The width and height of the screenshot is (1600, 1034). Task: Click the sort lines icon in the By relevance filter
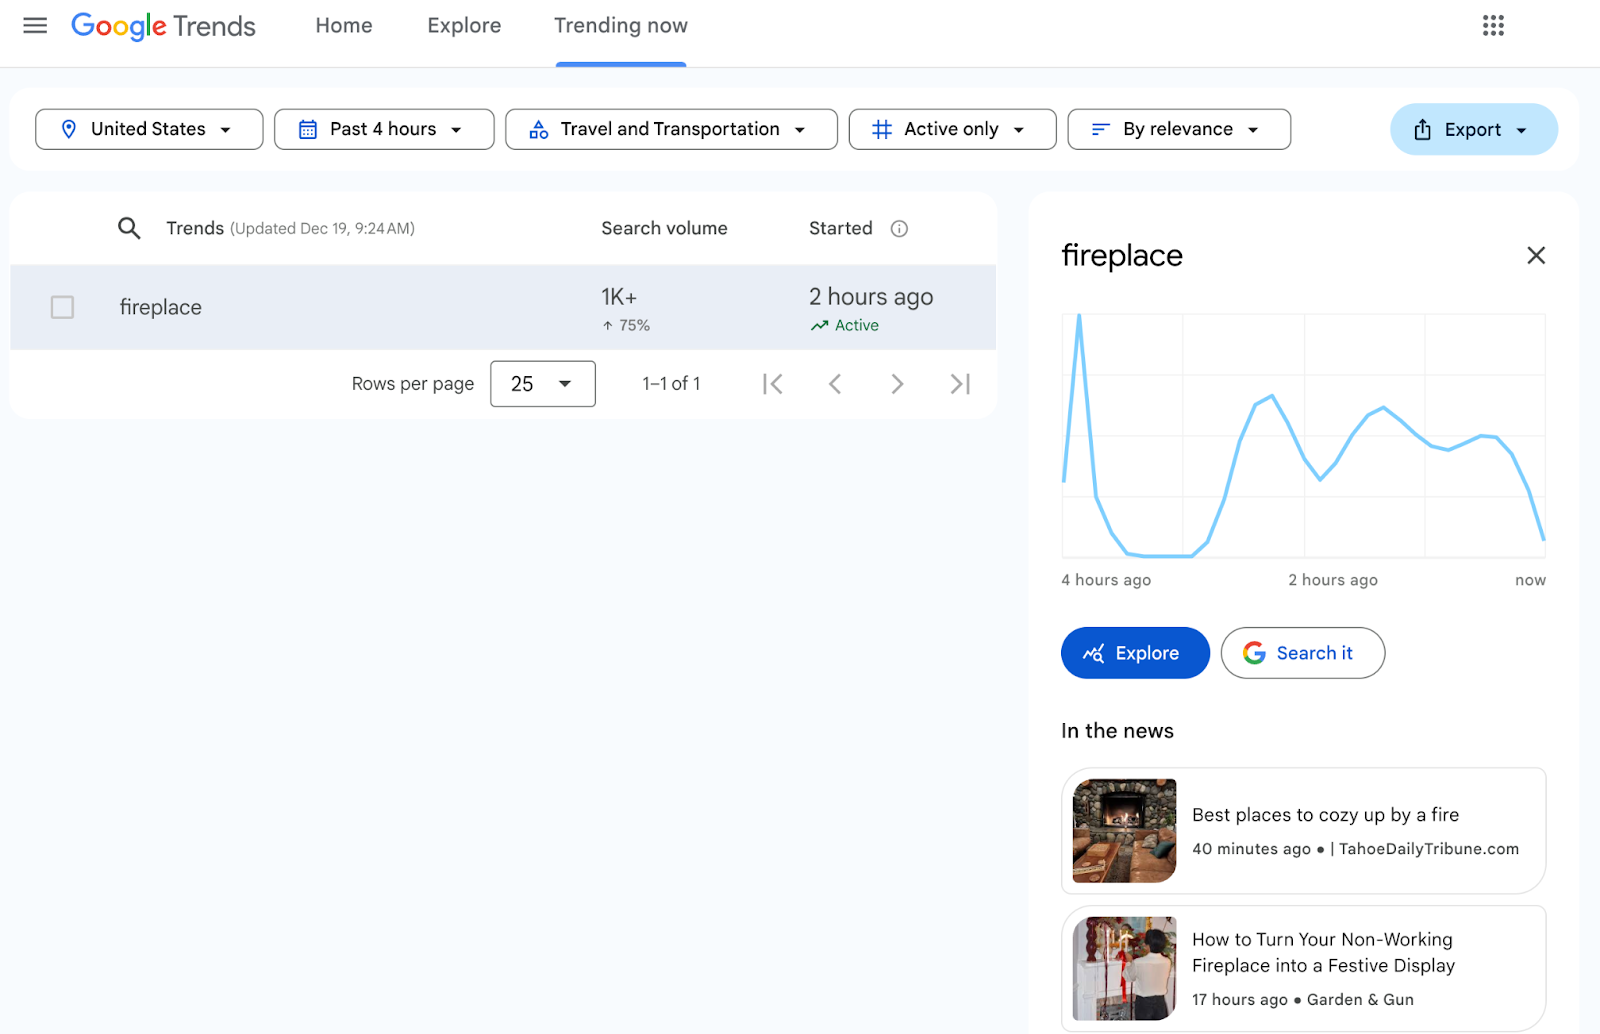click(1101, 129)
